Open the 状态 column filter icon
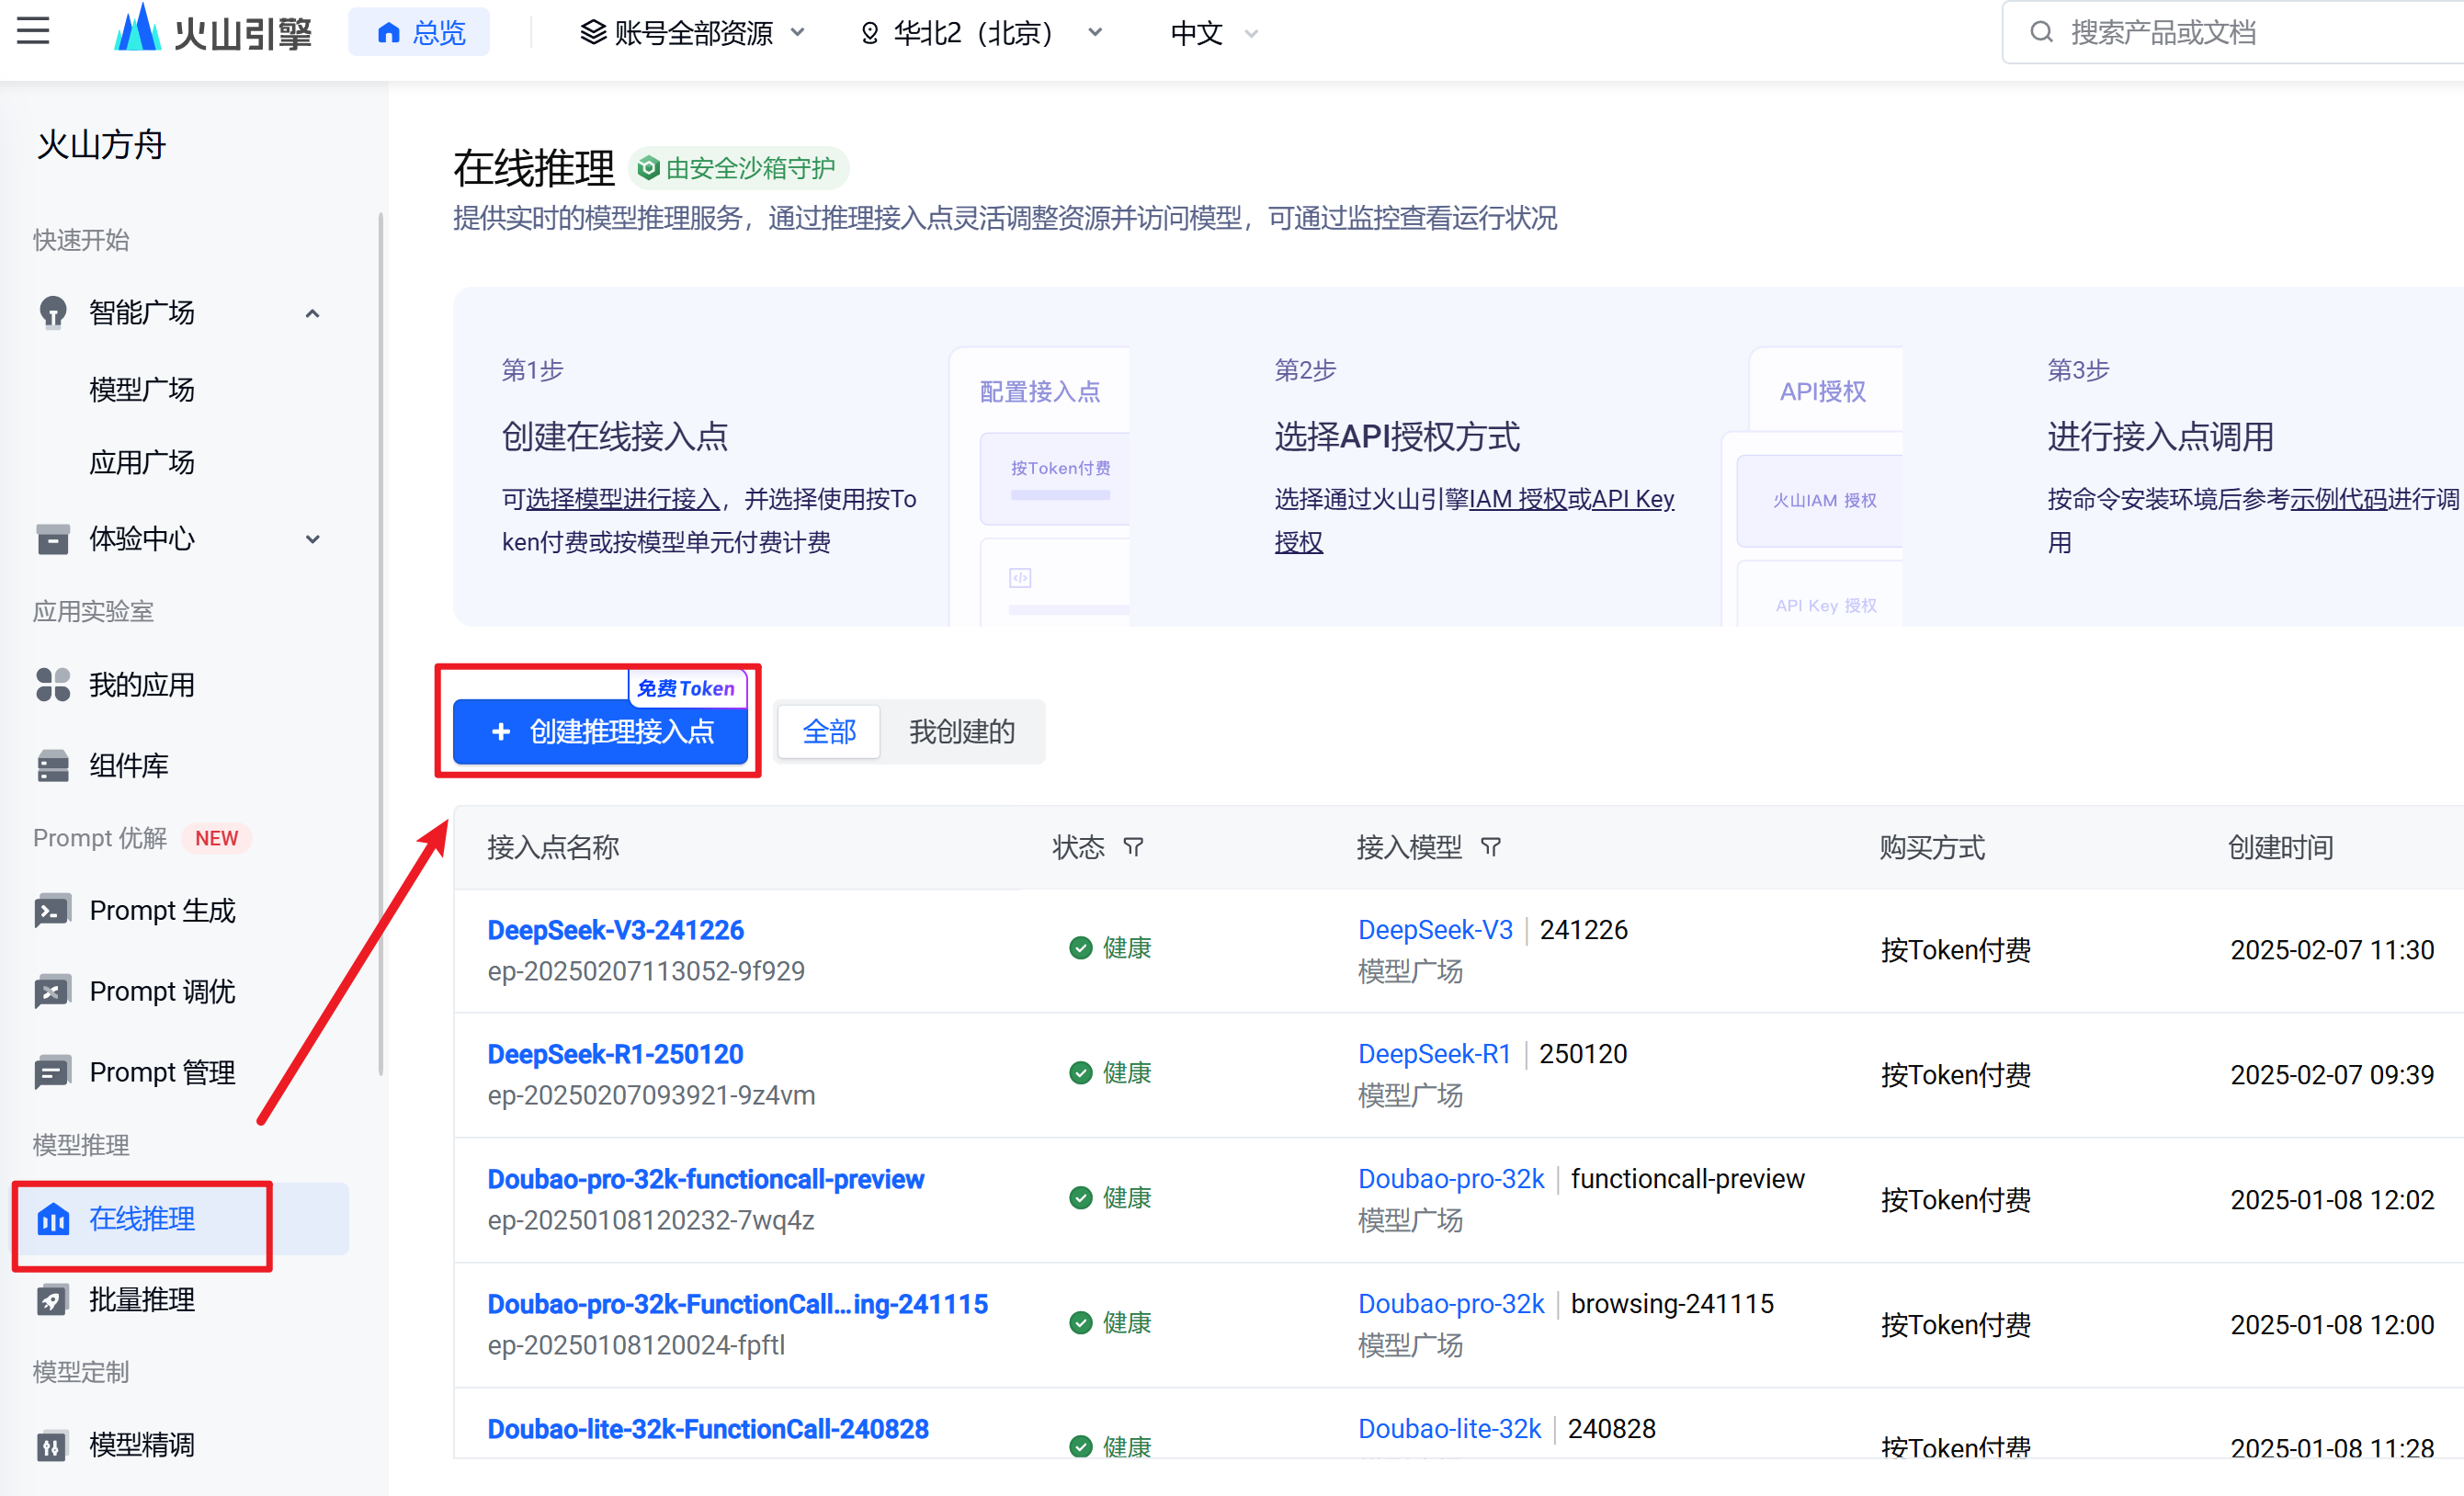2464x1496 pixels. point(1133,848)
